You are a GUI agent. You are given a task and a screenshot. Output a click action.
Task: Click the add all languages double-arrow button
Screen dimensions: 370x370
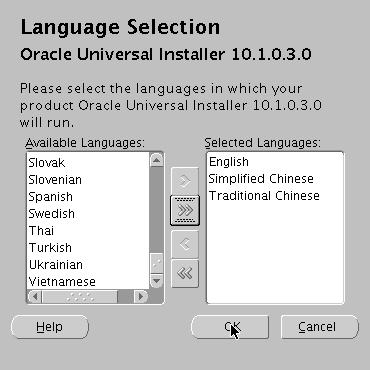click(185, 211)
